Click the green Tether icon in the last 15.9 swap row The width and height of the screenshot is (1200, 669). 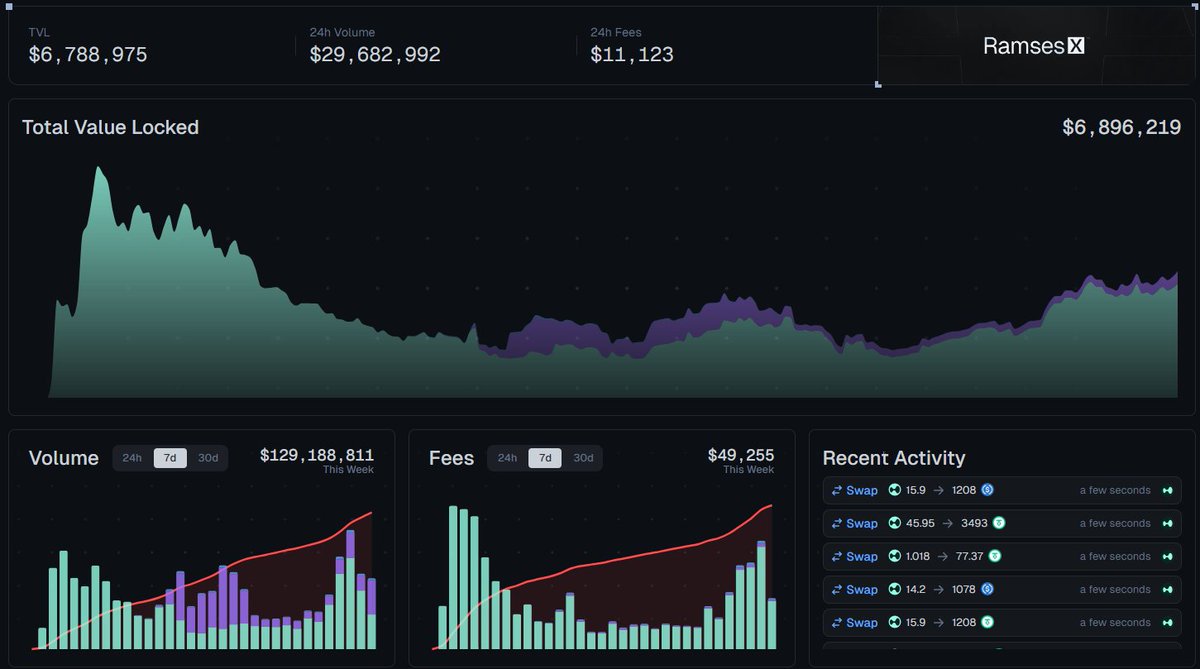(987, 622)
